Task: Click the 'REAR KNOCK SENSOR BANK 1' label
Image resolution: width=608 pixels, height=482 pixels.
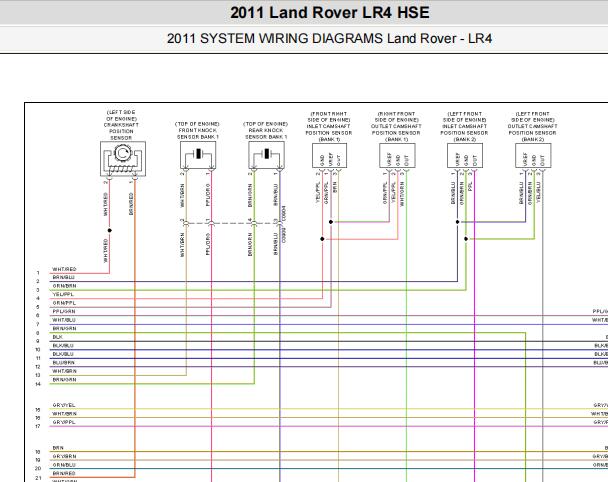Action: [x=266, y=134]
